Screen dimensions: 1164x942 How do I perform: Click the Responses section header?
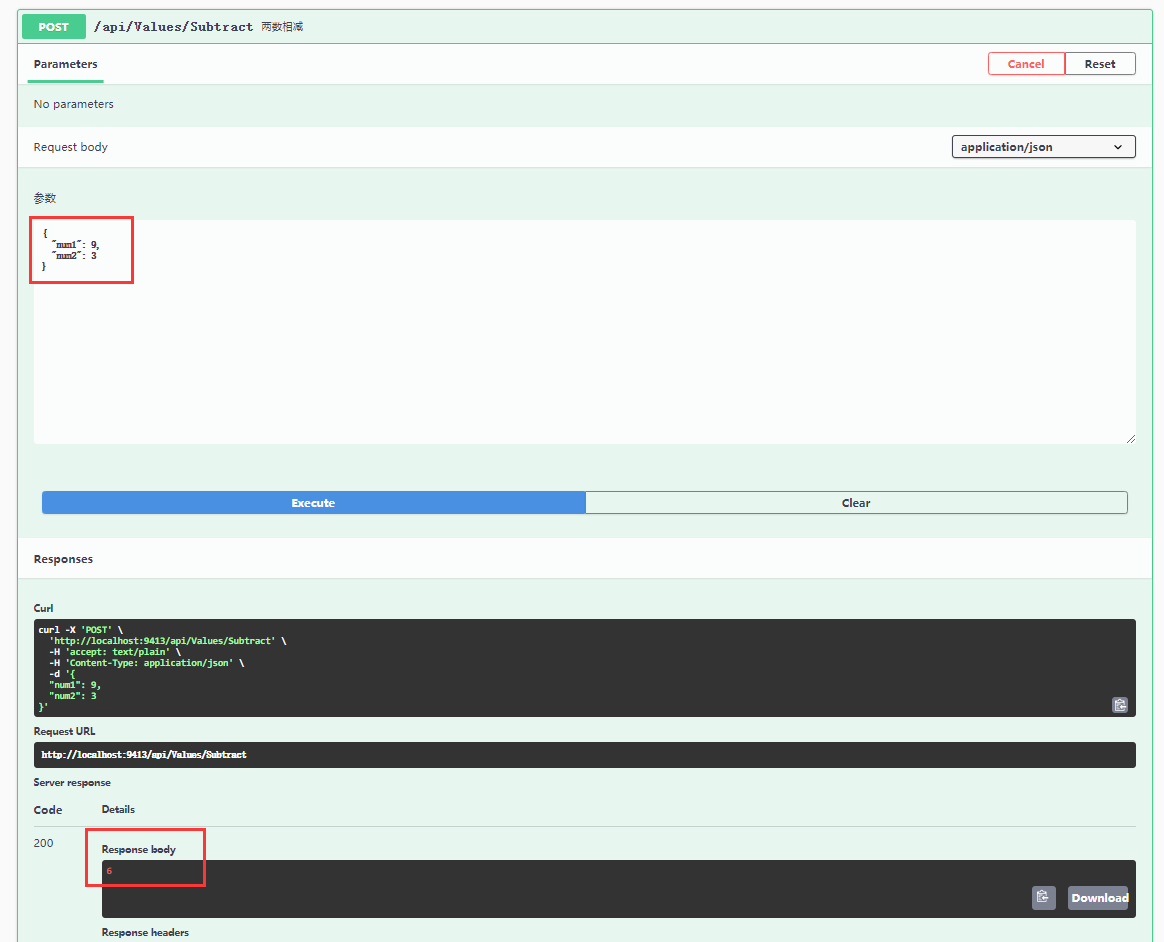(x=63, y=558)
